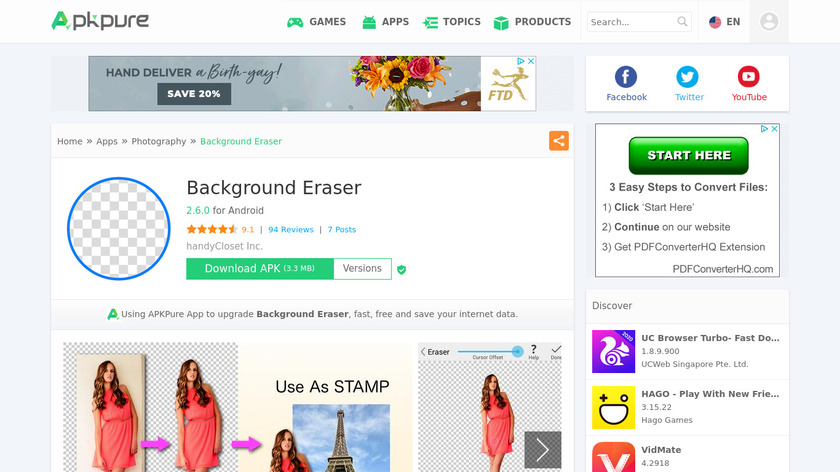Open the TOPICS menu
The width and height of the screenshot is (840, 472).
coord(451,22)
